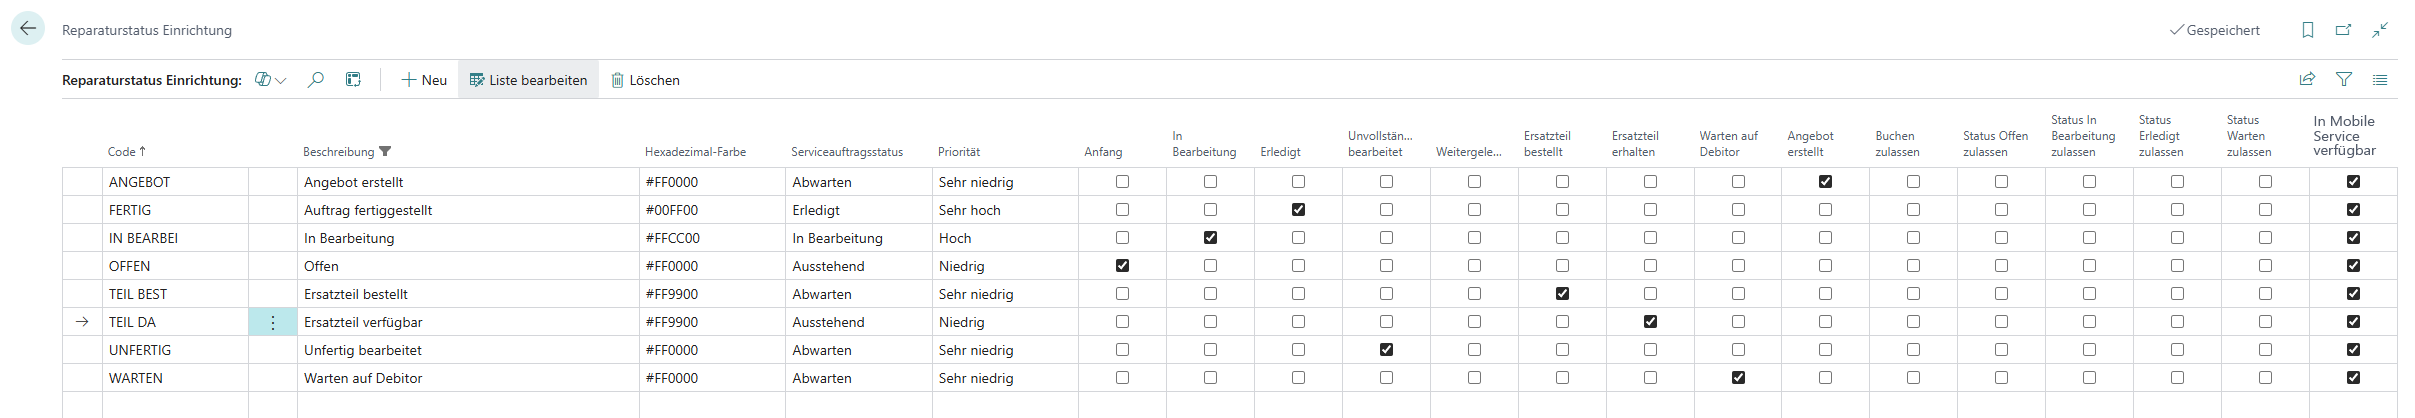Click the share icon in toolbar

[x=2308, y=80]
